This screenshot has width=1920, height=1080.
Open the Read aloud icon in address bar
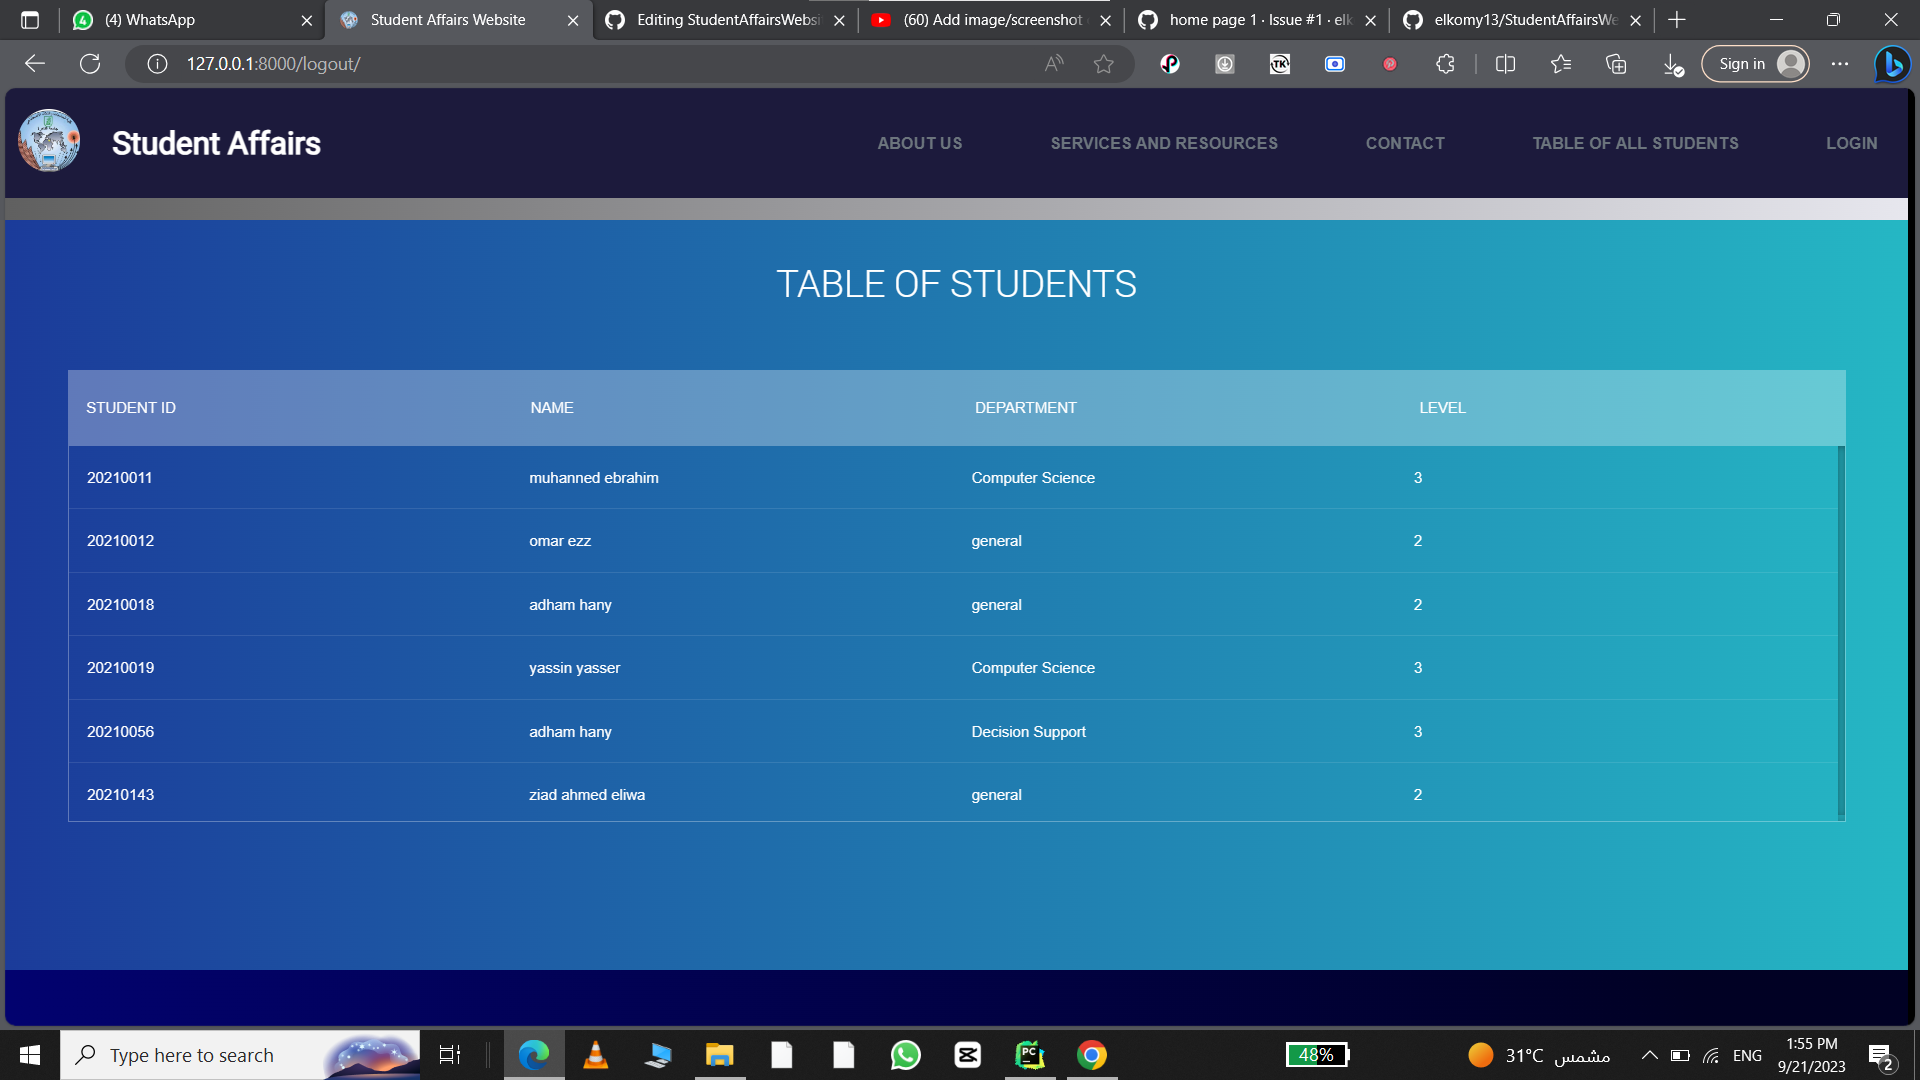[1053, 63]
